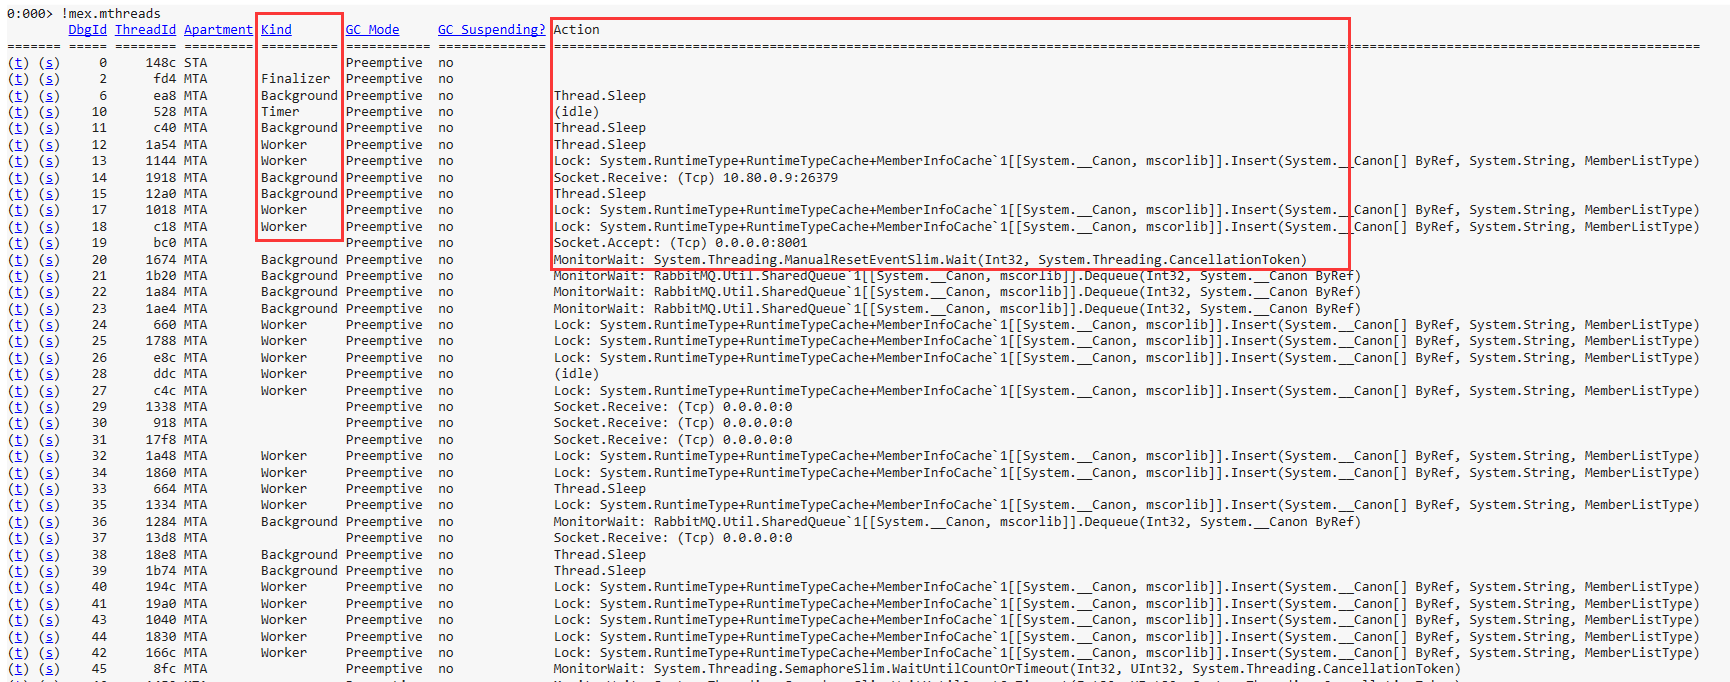Open (s) for thread 1a48
The image size is (1730, 682).
click(x=49, y=456)
